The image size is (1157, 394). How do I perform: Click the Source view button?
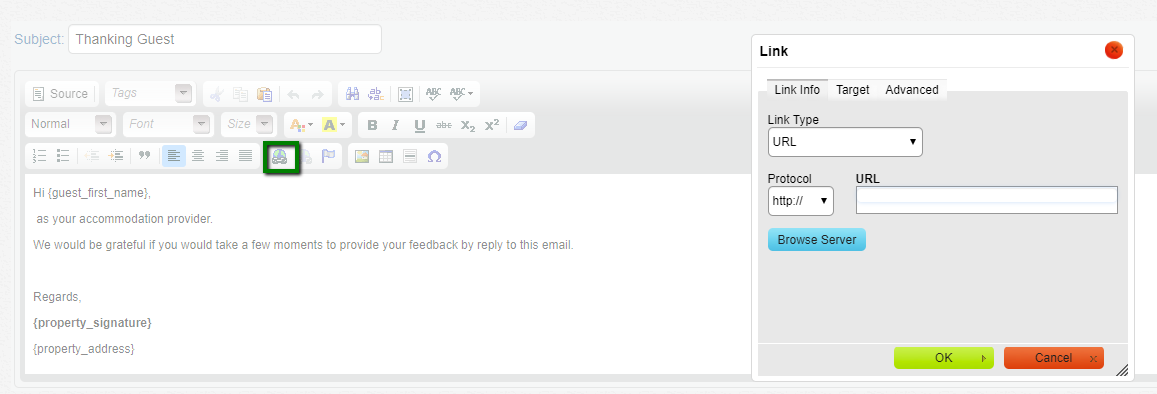pyautogui.click(x=61, y=94)
